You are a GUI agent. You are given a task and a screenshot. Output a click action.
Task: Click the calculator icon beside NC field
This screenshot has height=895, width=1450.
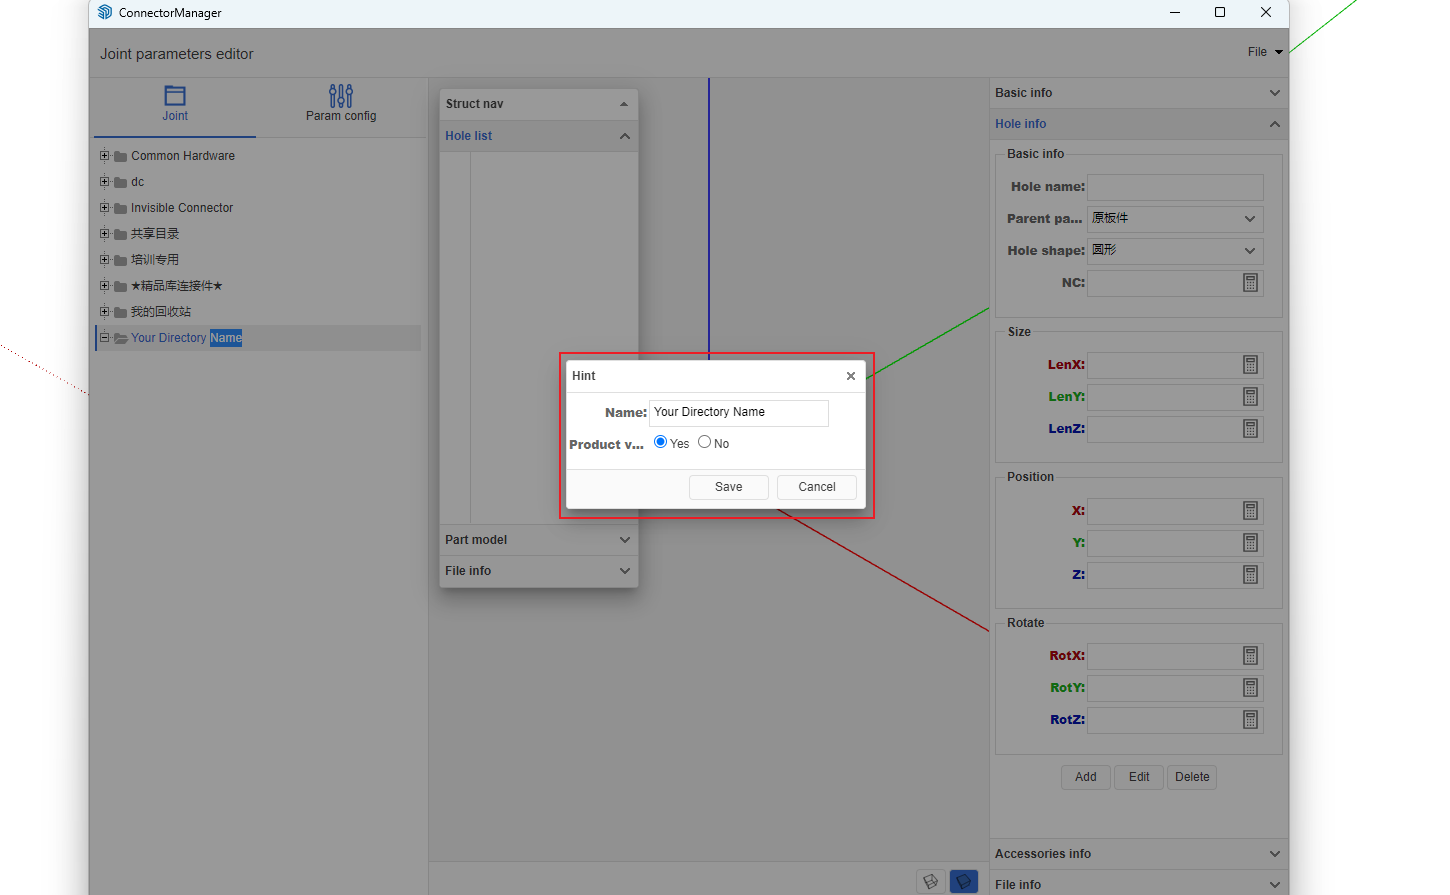click(1250, 283)
